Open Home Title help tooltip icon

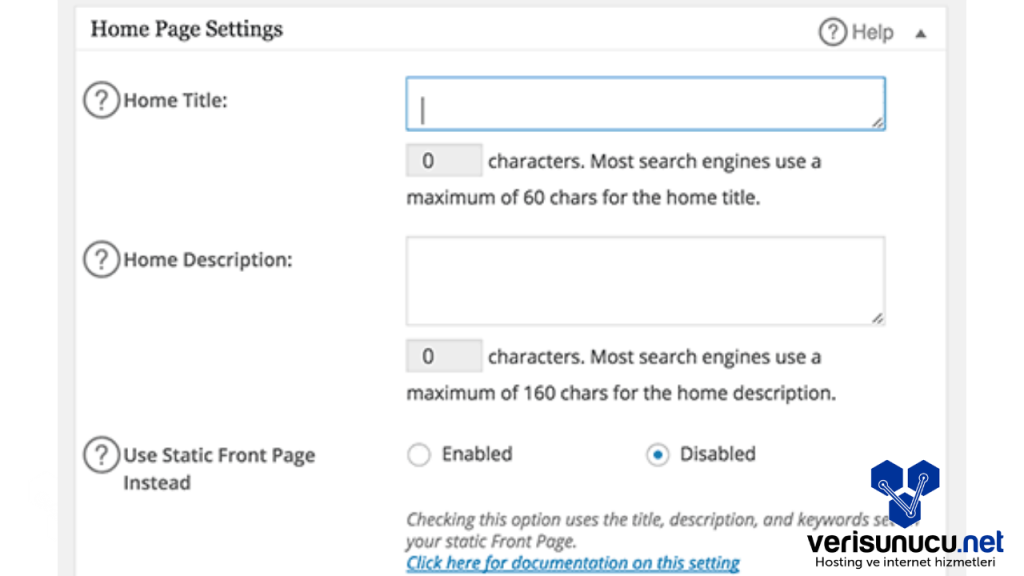[x=101, y=101]
